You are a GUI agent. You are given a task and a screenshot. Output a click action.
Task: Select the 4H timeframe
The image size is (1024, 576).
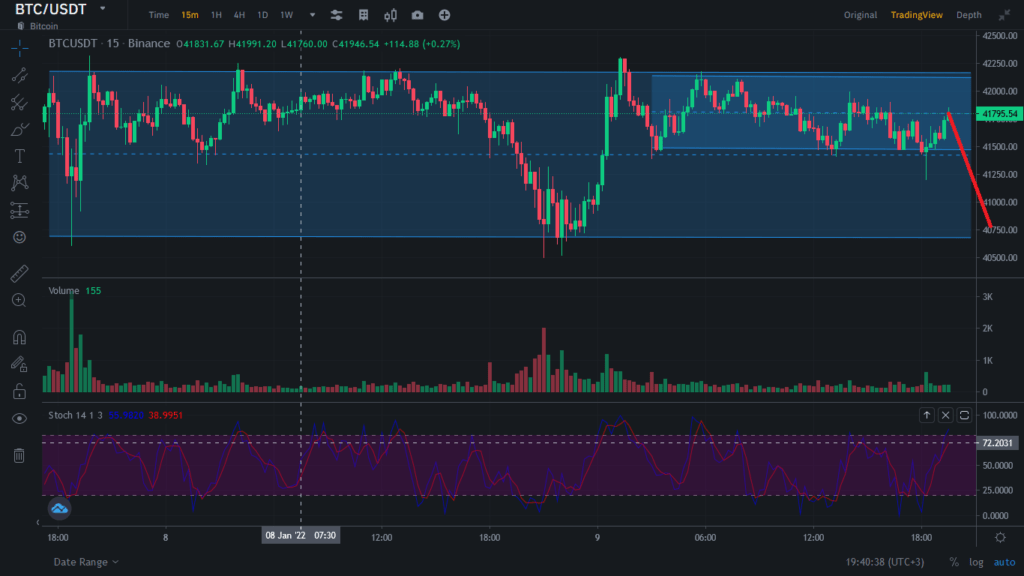click(239, 15)
